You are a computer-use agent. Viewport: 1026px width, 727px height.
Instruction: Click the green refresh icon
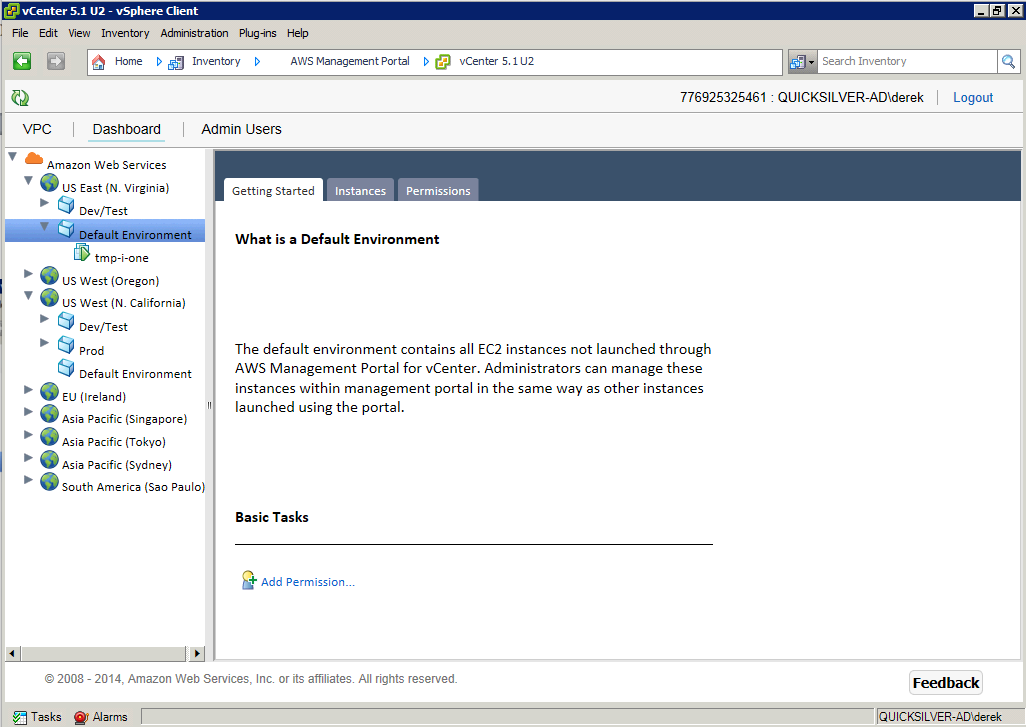point(20,98)
